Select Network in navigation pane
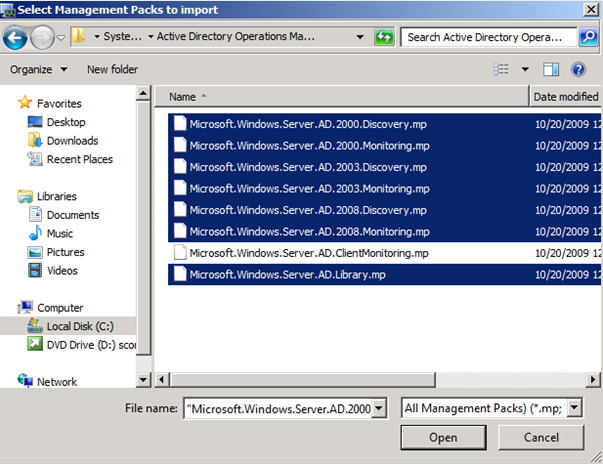This screenshot has height=464, width=603. tap(57, 382)
